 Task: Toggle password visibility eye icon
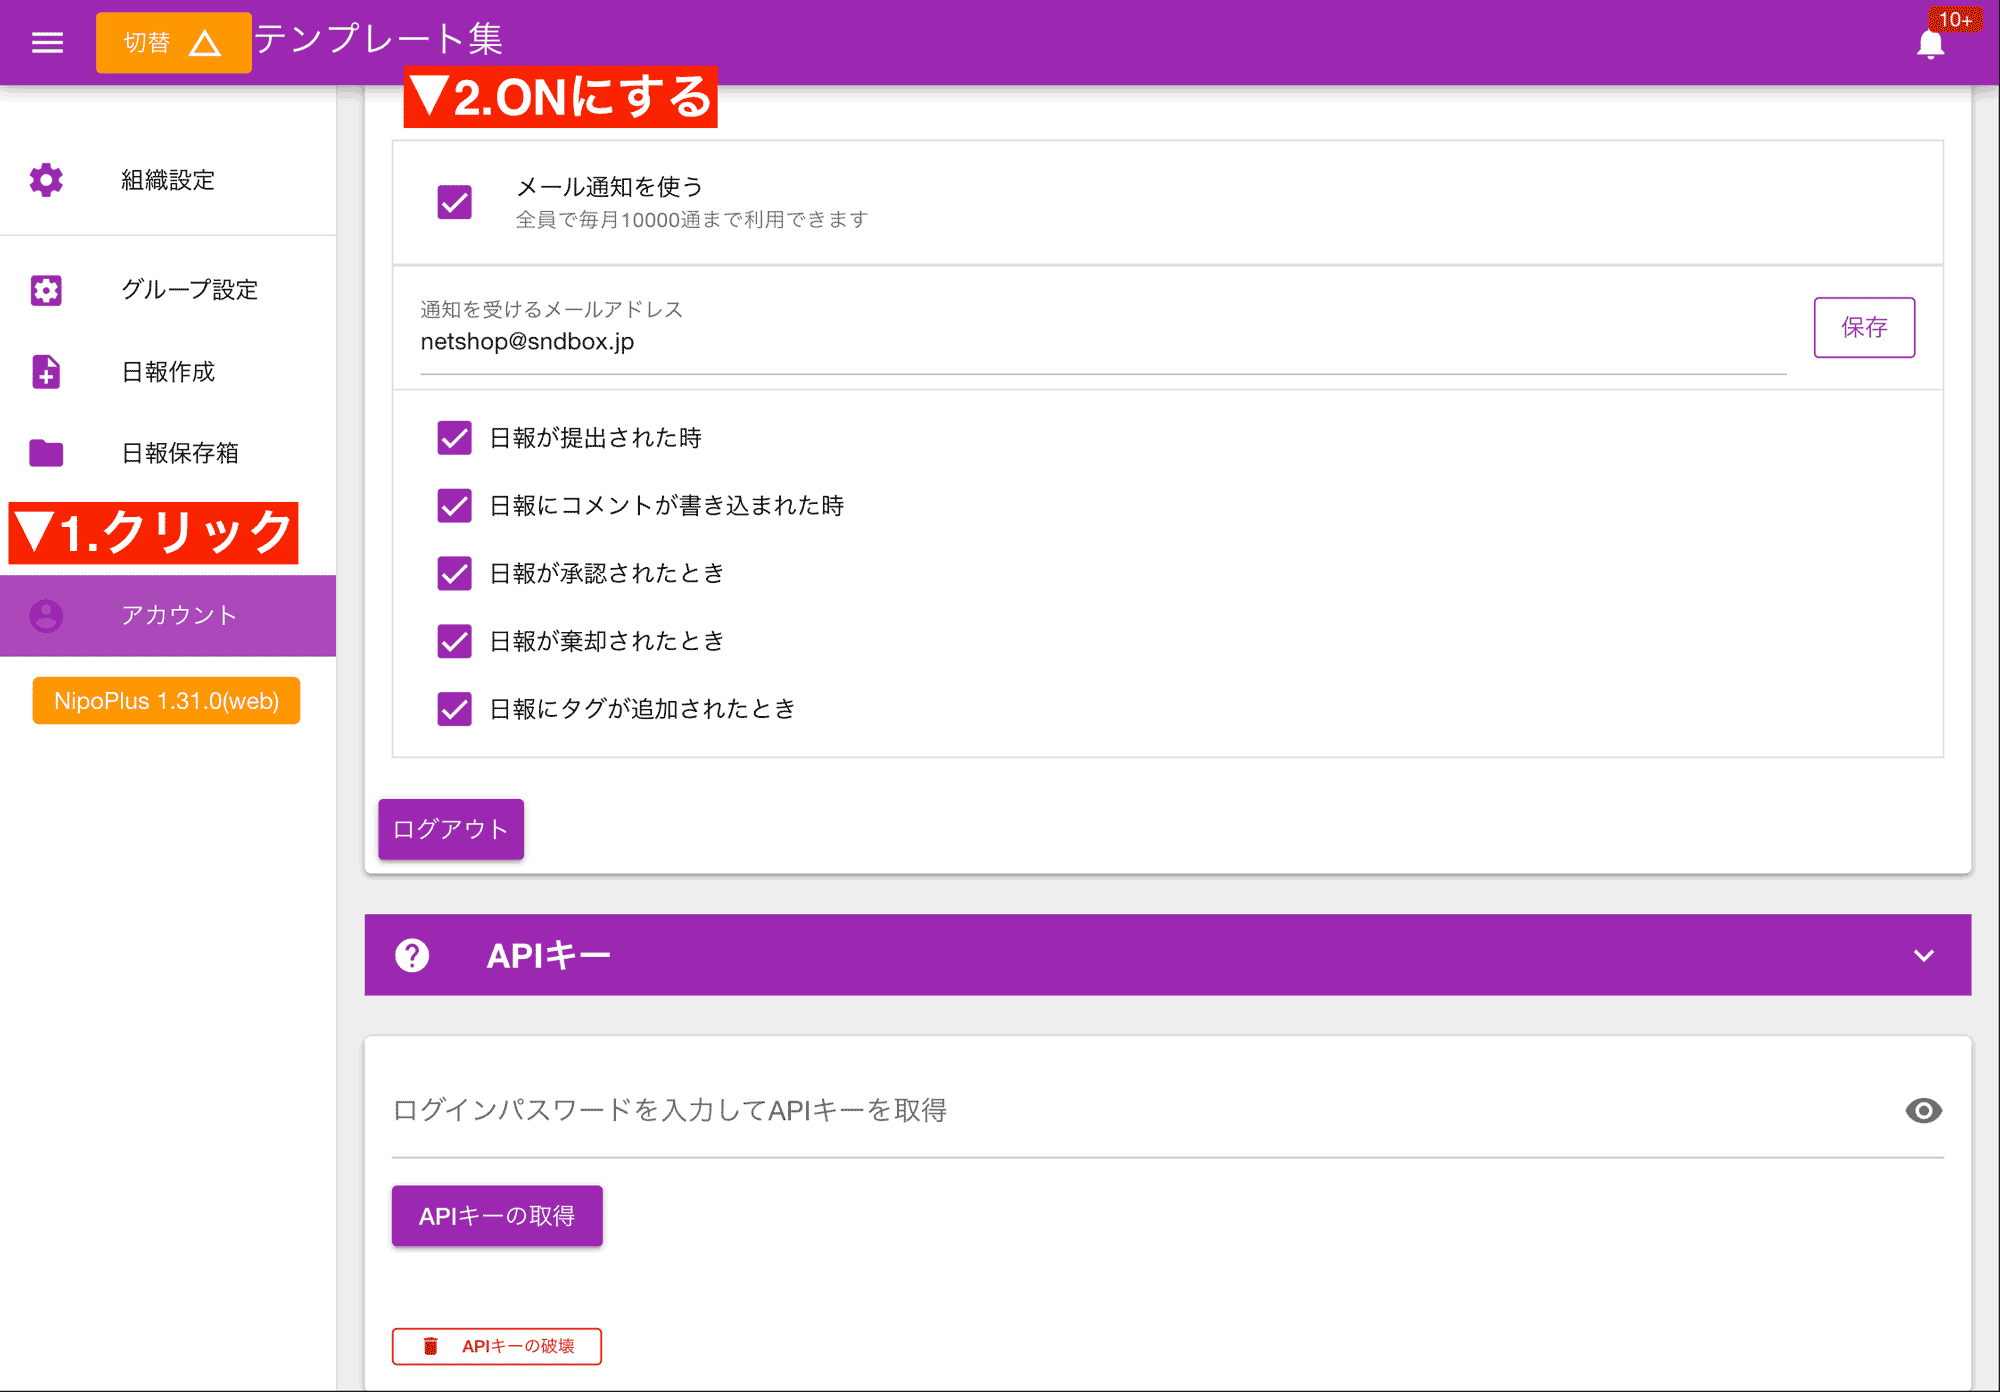click(x=1924, y=1109)
